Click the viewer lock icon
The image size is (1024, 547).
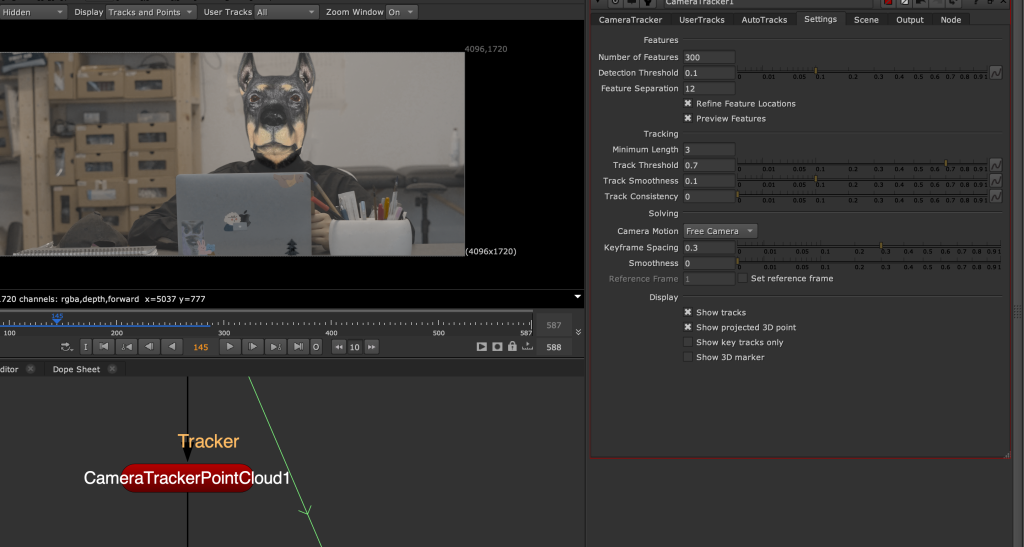coord(513,347)
